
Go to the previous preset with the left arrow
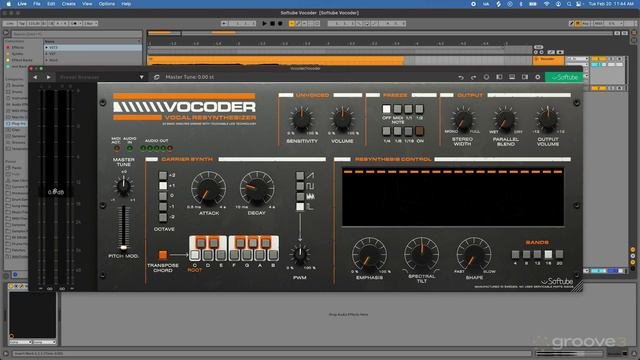tap(35, 77)
